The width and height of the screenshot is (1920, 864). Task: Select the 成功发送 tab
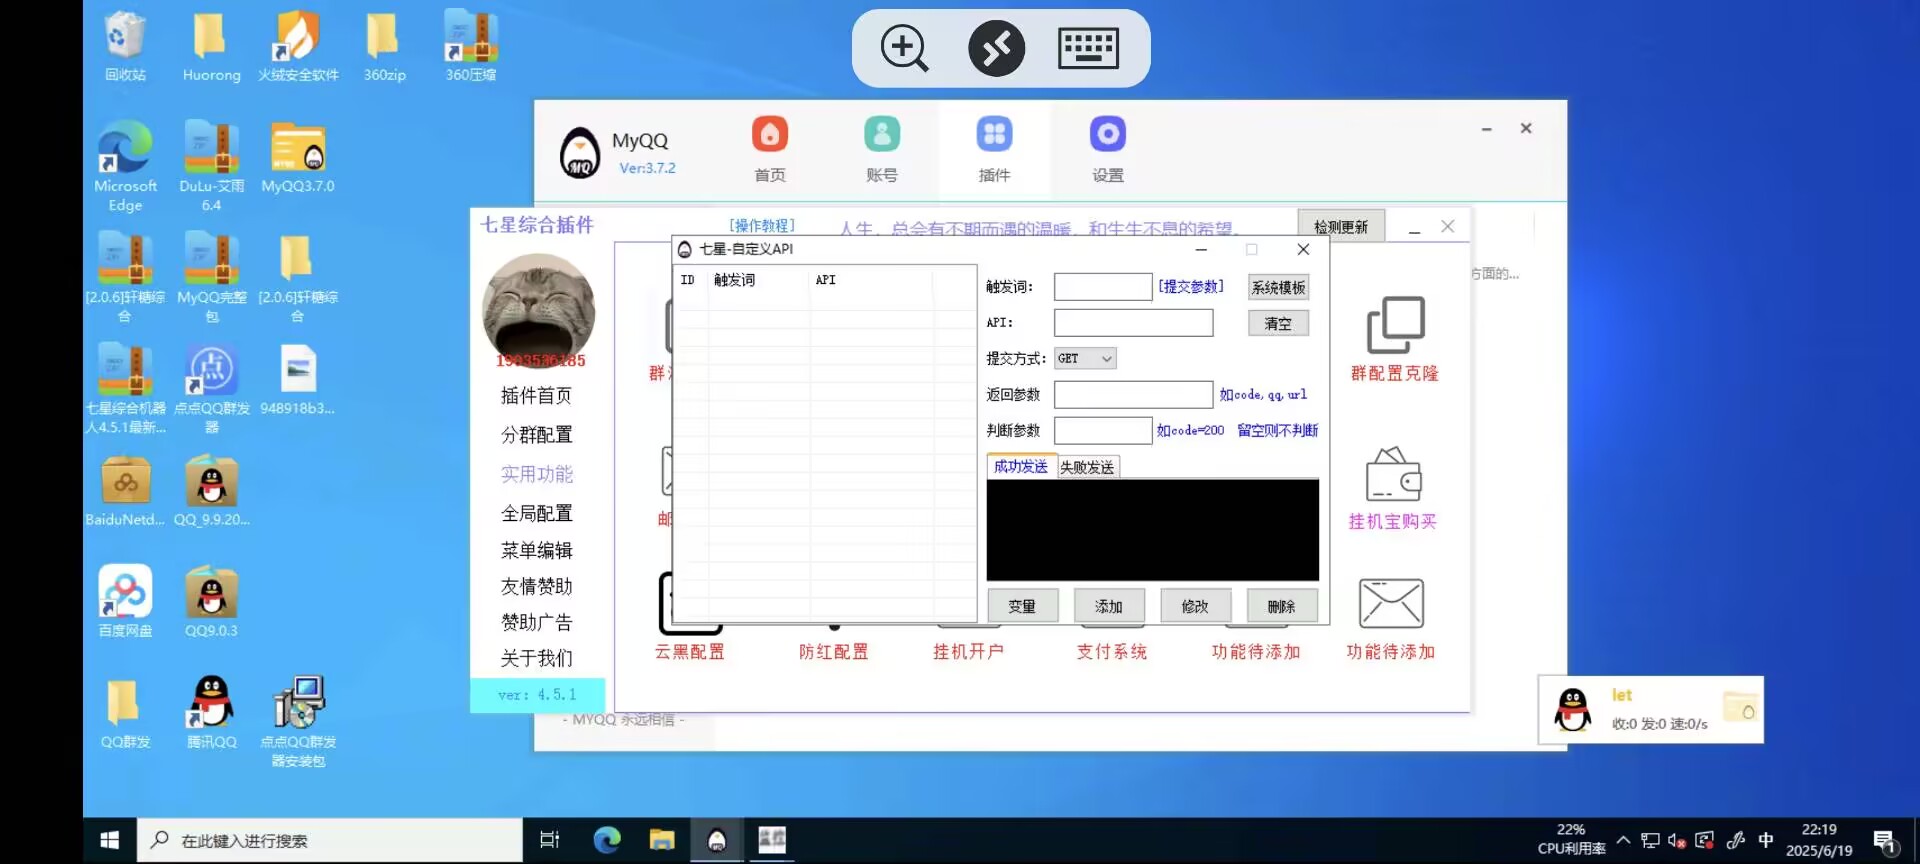[x=1020, y=467]
